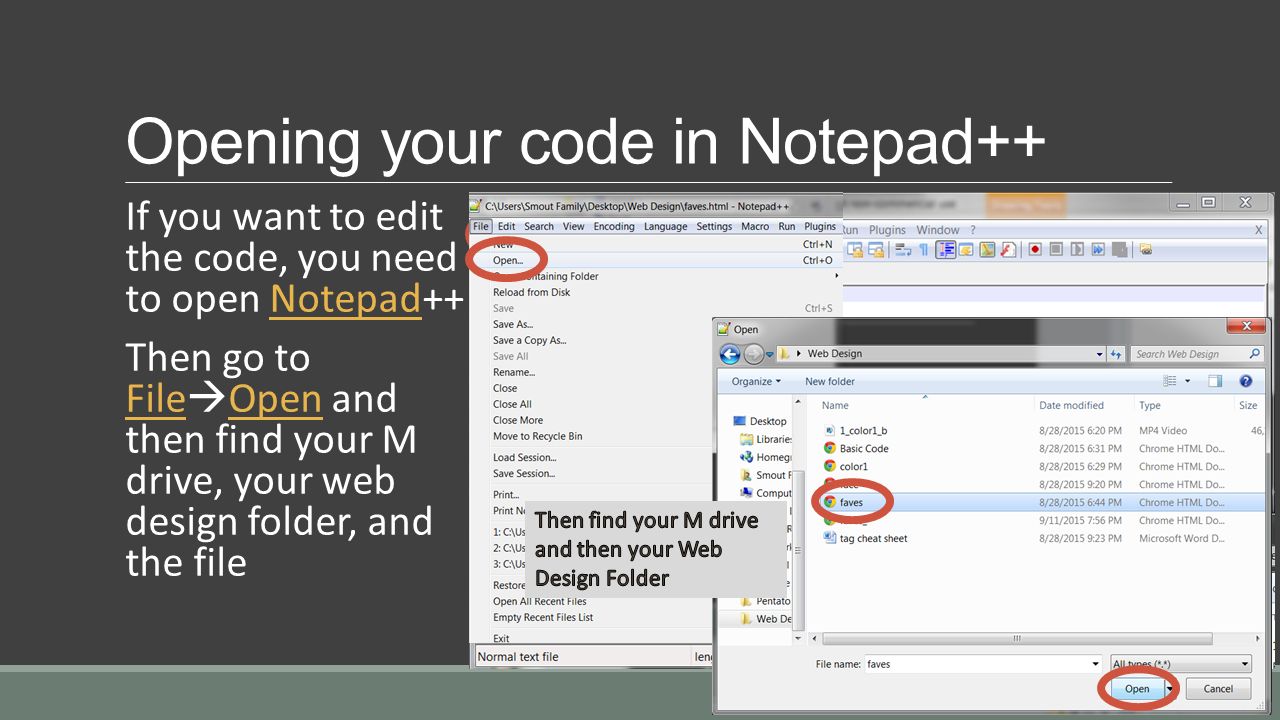The height and width of the screenshot is (720, 1280).
Task: Click Run a Macro Multiple Times icon
Action: [x=1098, y=250]
